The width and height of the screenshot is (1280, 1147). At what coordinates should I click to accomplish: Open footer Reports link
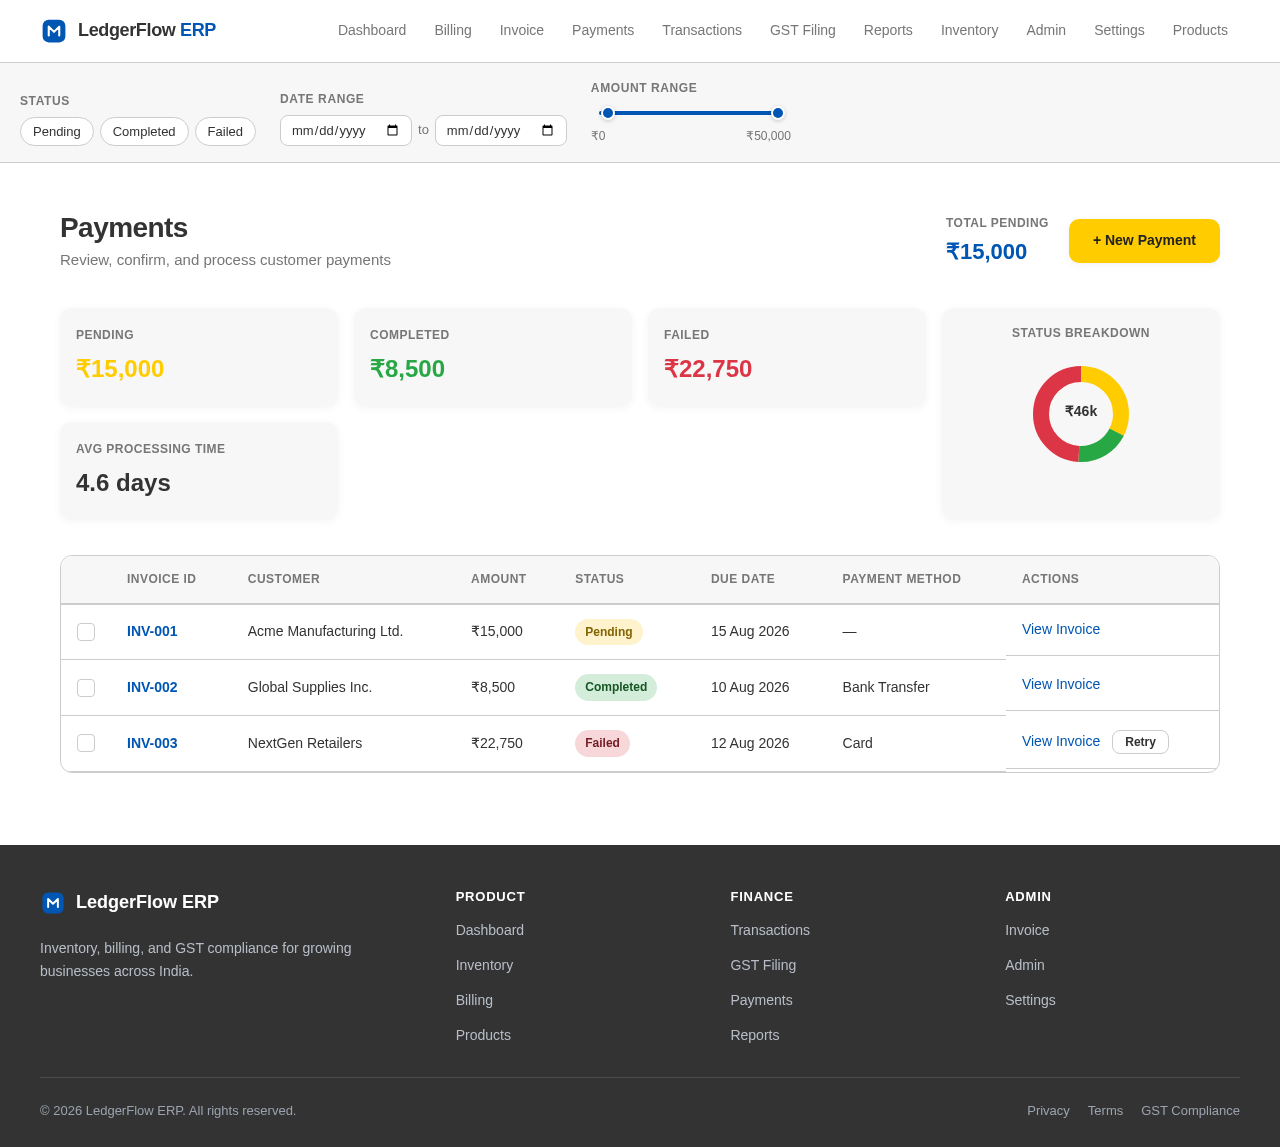tap(755, 1035)
